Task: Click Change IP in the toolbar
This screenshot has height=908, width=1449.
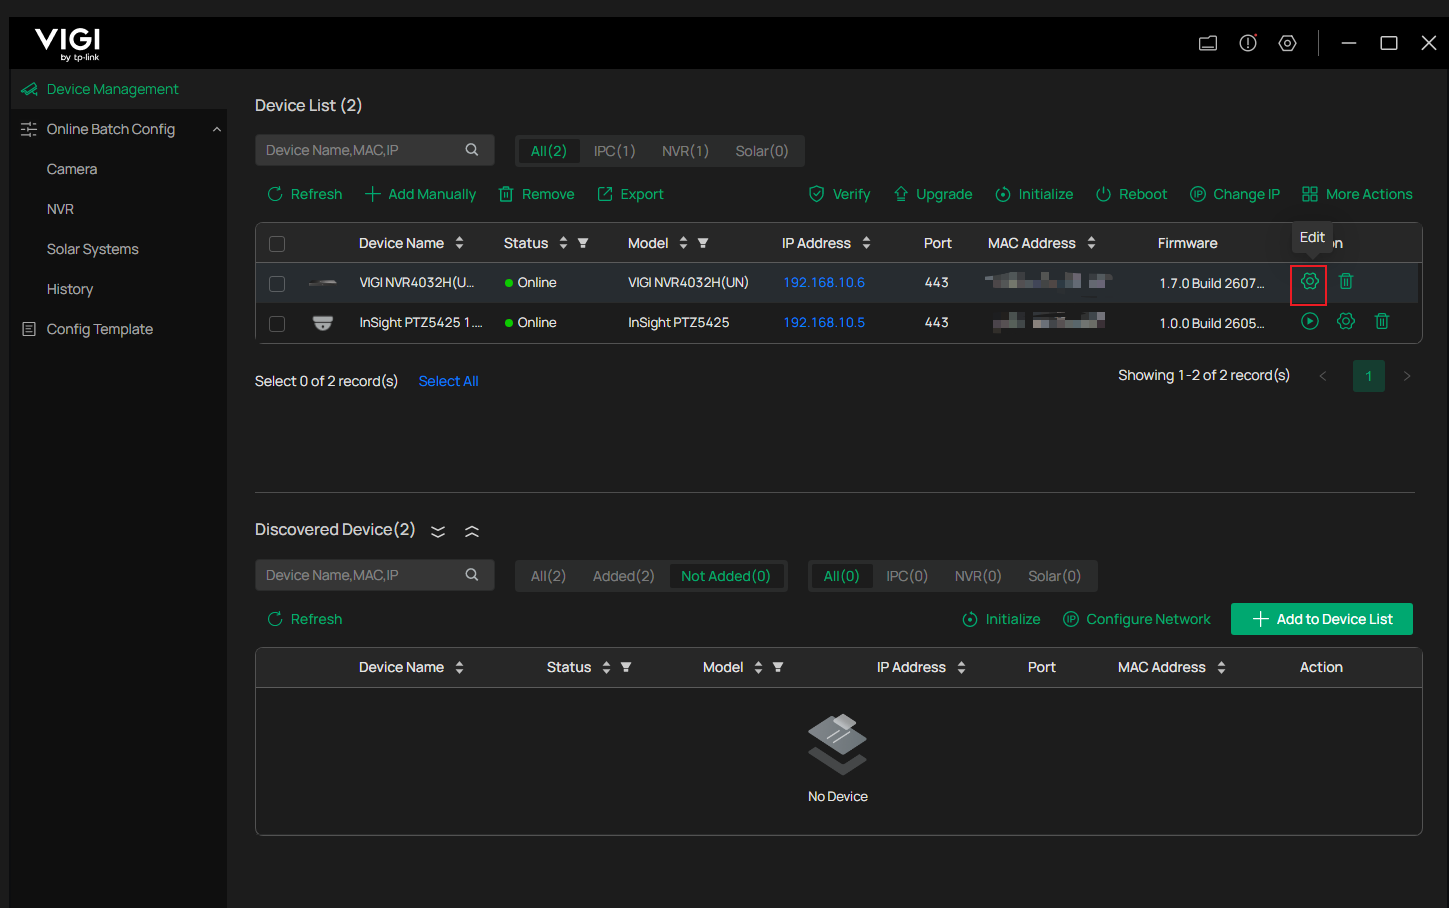Action: 1235,194
